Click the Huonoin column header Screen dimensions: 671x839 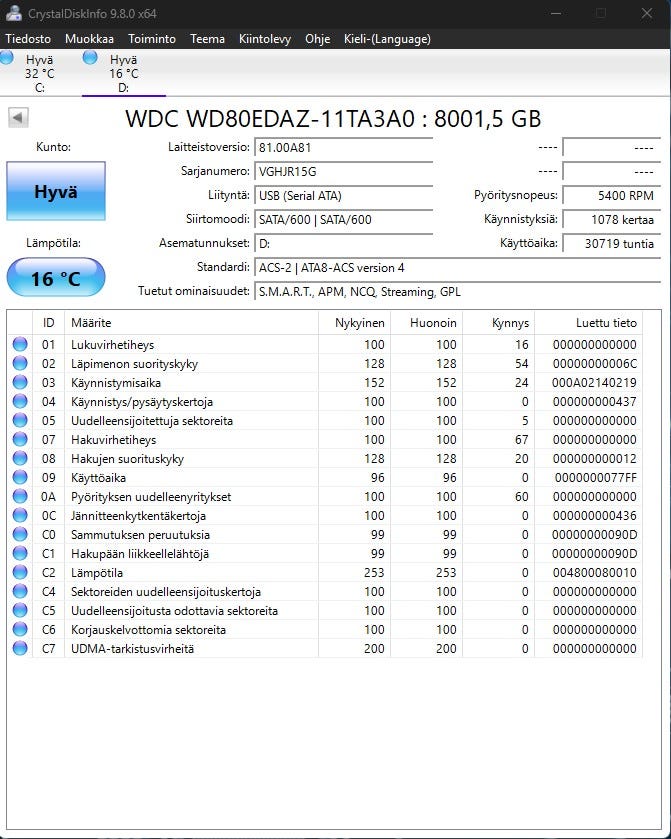(x=427, y=323)
